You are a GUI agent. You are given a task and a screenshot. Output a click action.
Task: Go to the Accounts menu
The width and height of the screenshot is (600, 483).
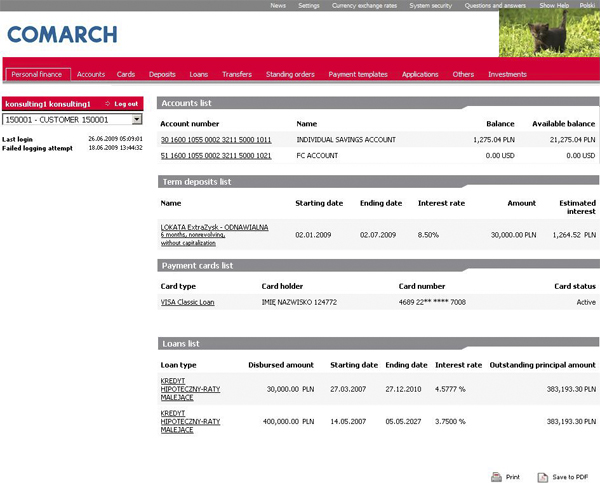[91, 74]
